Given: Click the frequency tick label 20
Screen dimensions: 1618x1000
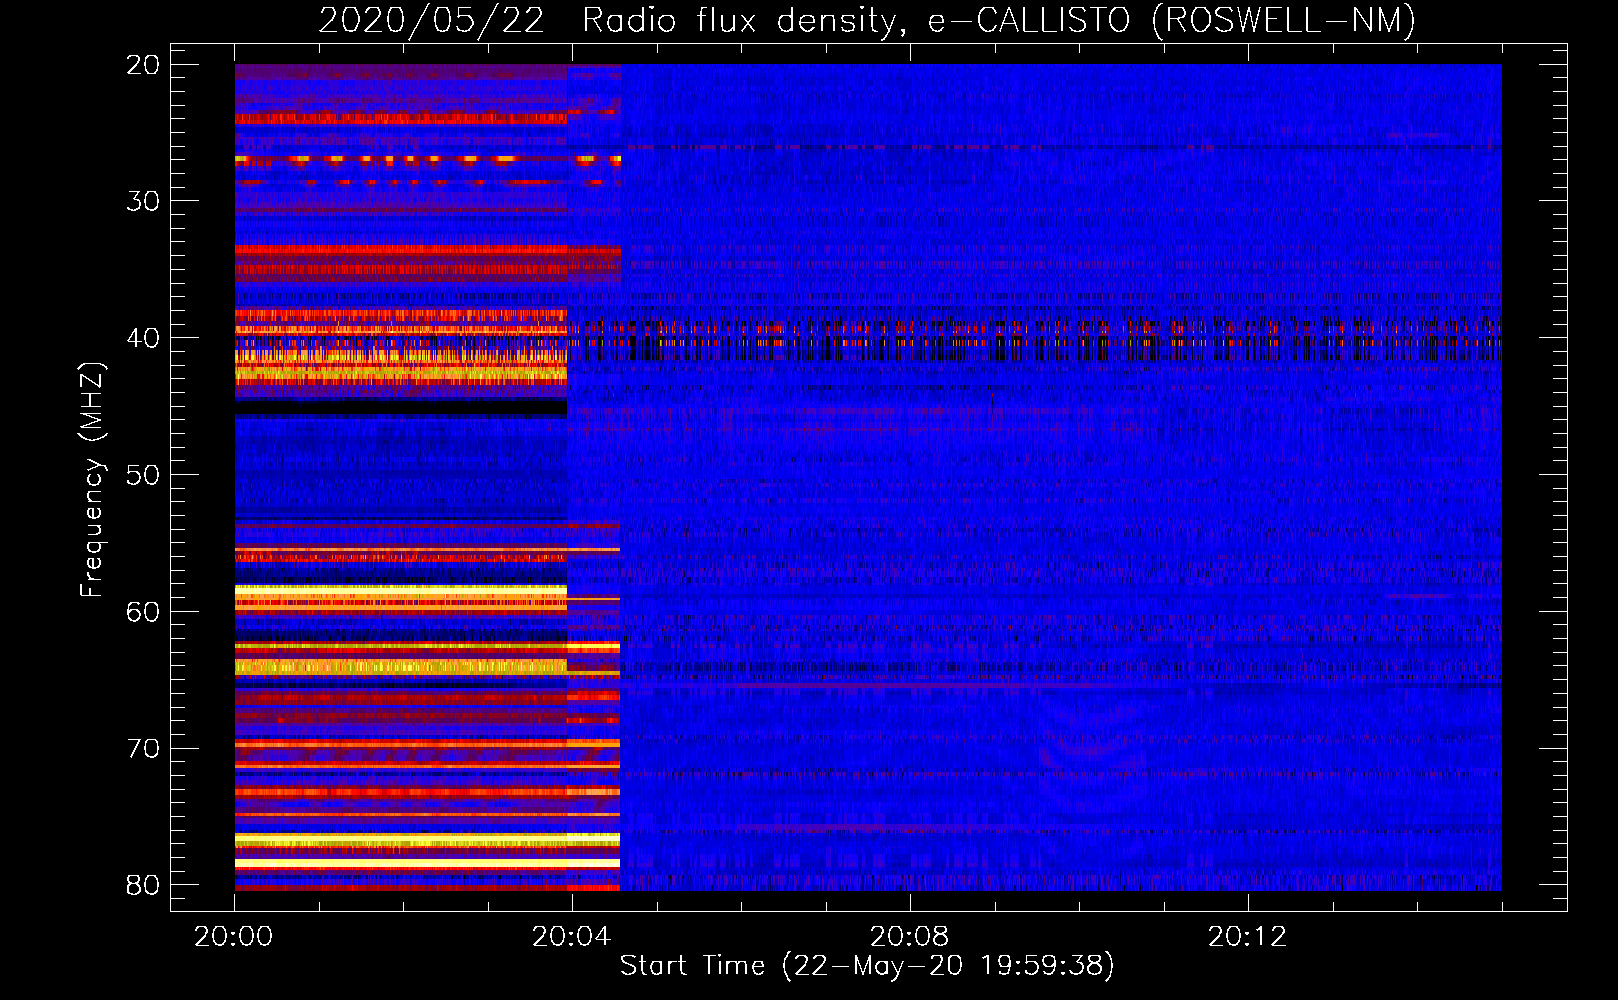Looking at the screenshot, I should tap(143, 65).
